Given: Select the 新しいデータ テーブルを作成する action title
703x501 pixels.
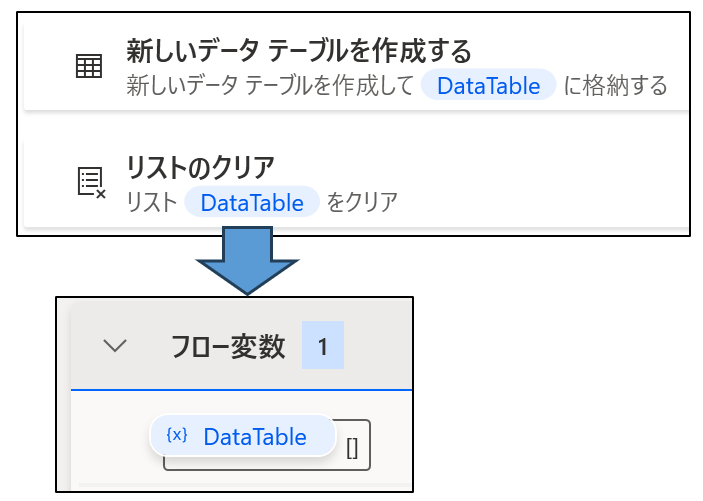Looking at the screenshot, I should (299, 51).
